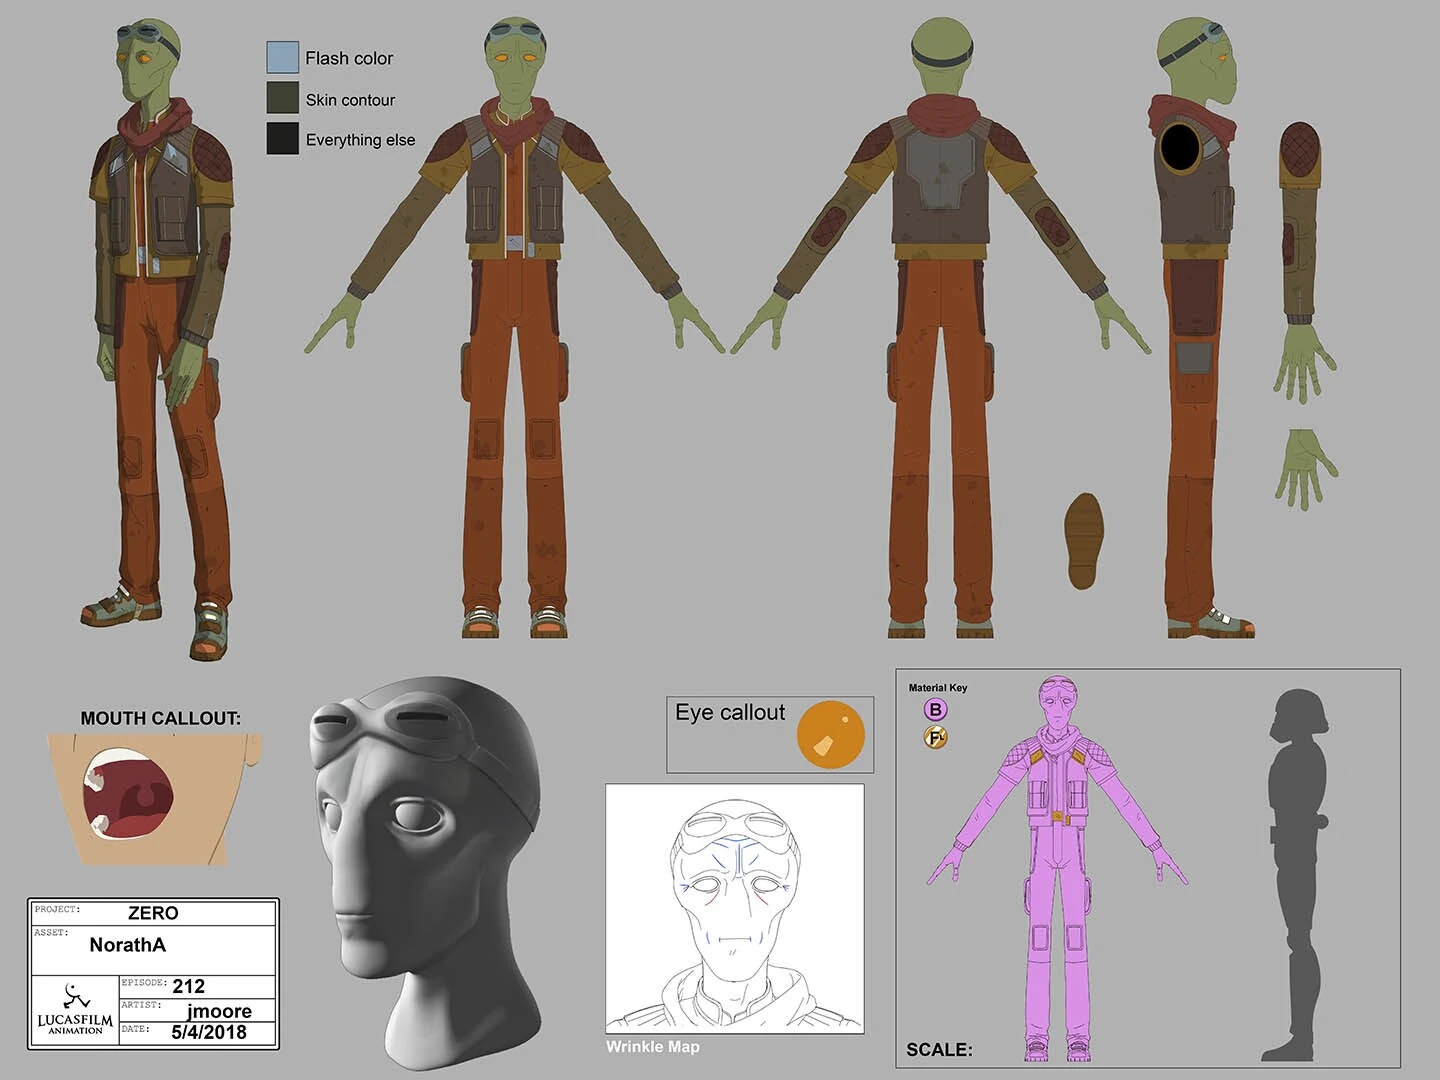Click the episode number "212"
Screen dimensions: 1440x1080
[188, 986]
